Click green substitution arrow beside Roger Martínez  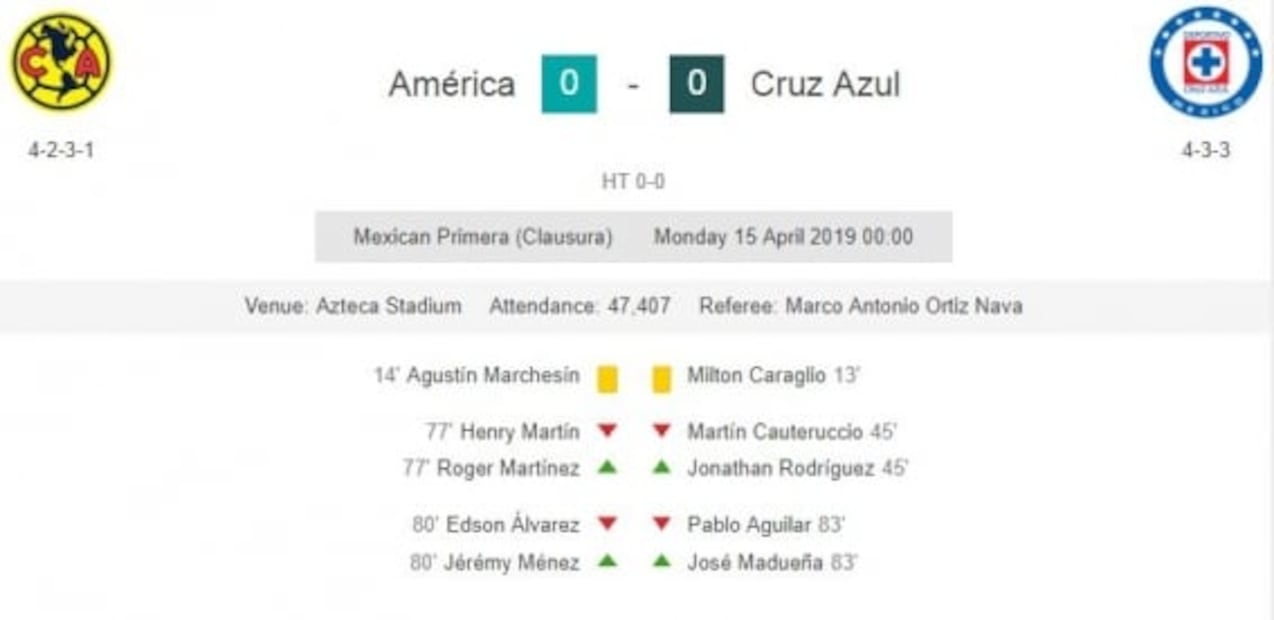point(607,467)
